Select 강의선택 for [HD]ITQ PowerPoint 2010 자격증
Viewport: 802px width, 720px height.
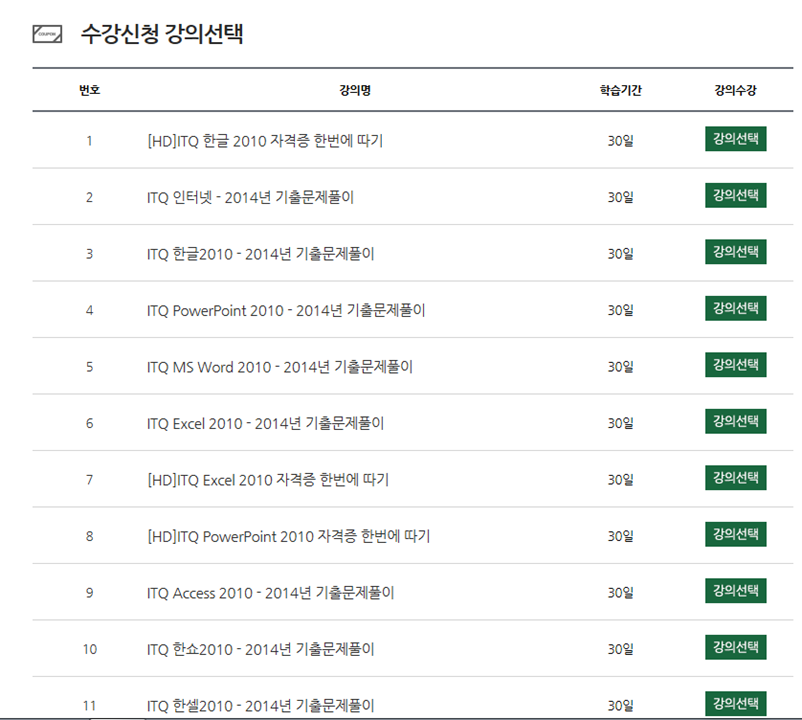735,535
